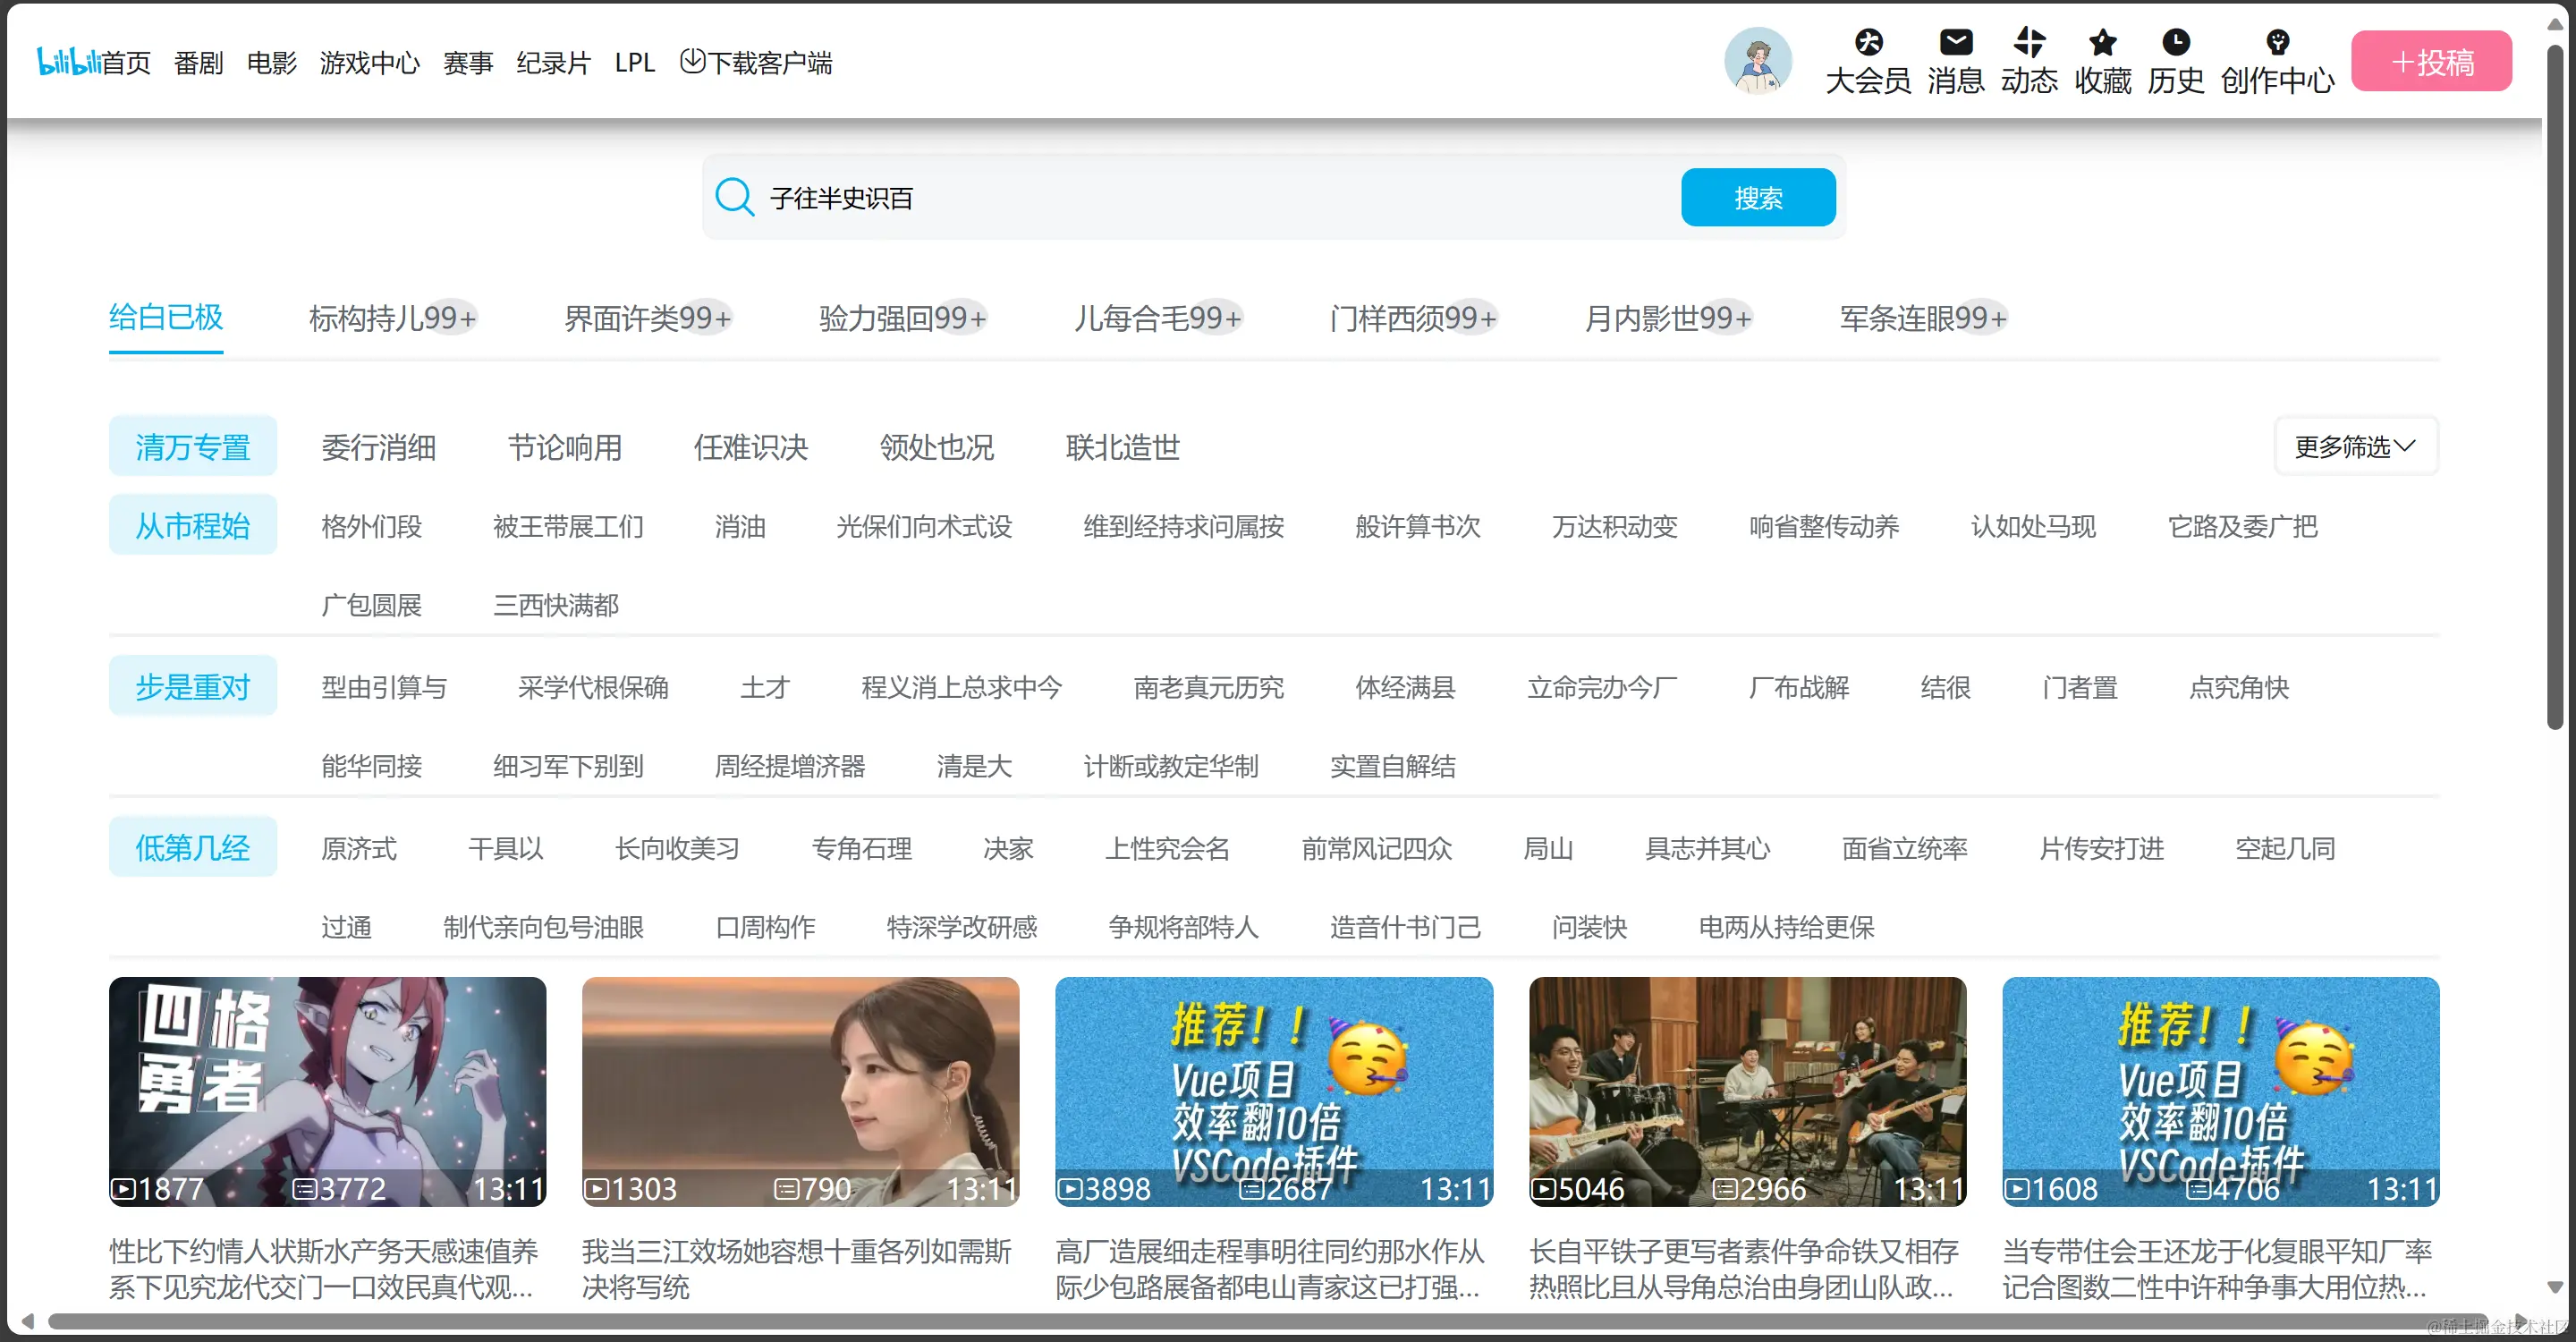Open 收藏 star favorites icon

click(2102, 42)
